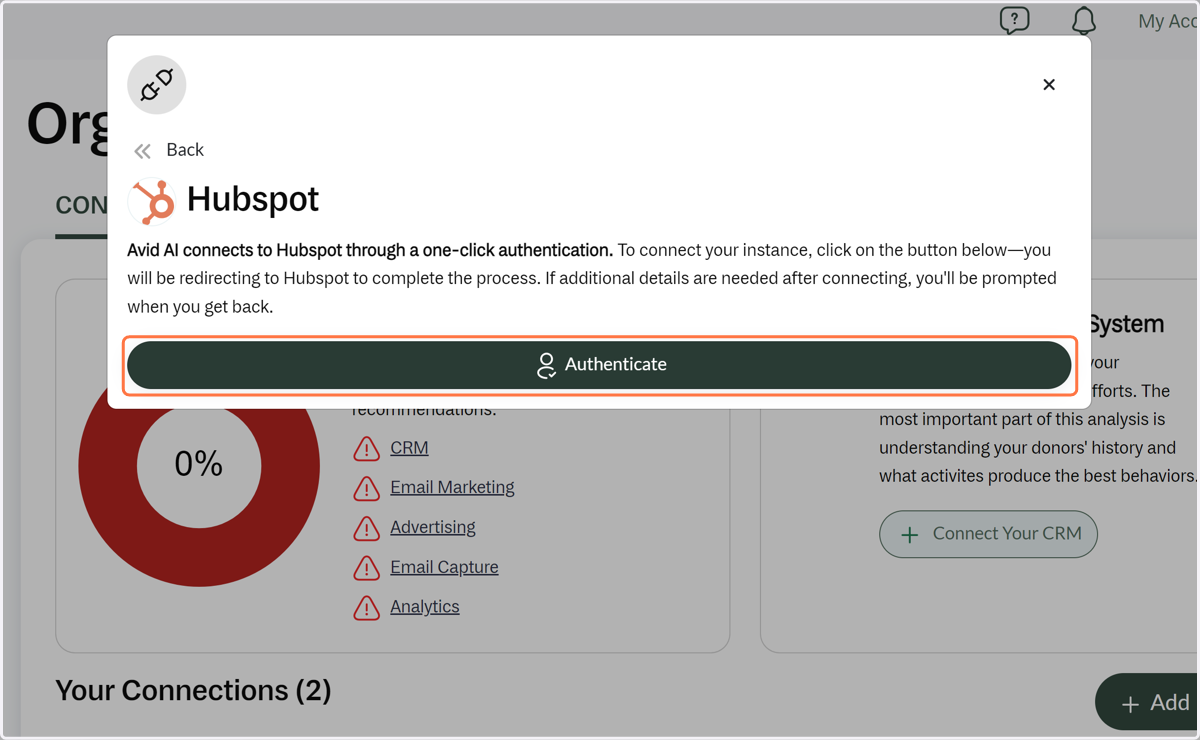The width and height of the screenshot is (1200, 740).
Task: Click the Add button at bottom right
Action: click(x=1148, y=702)
